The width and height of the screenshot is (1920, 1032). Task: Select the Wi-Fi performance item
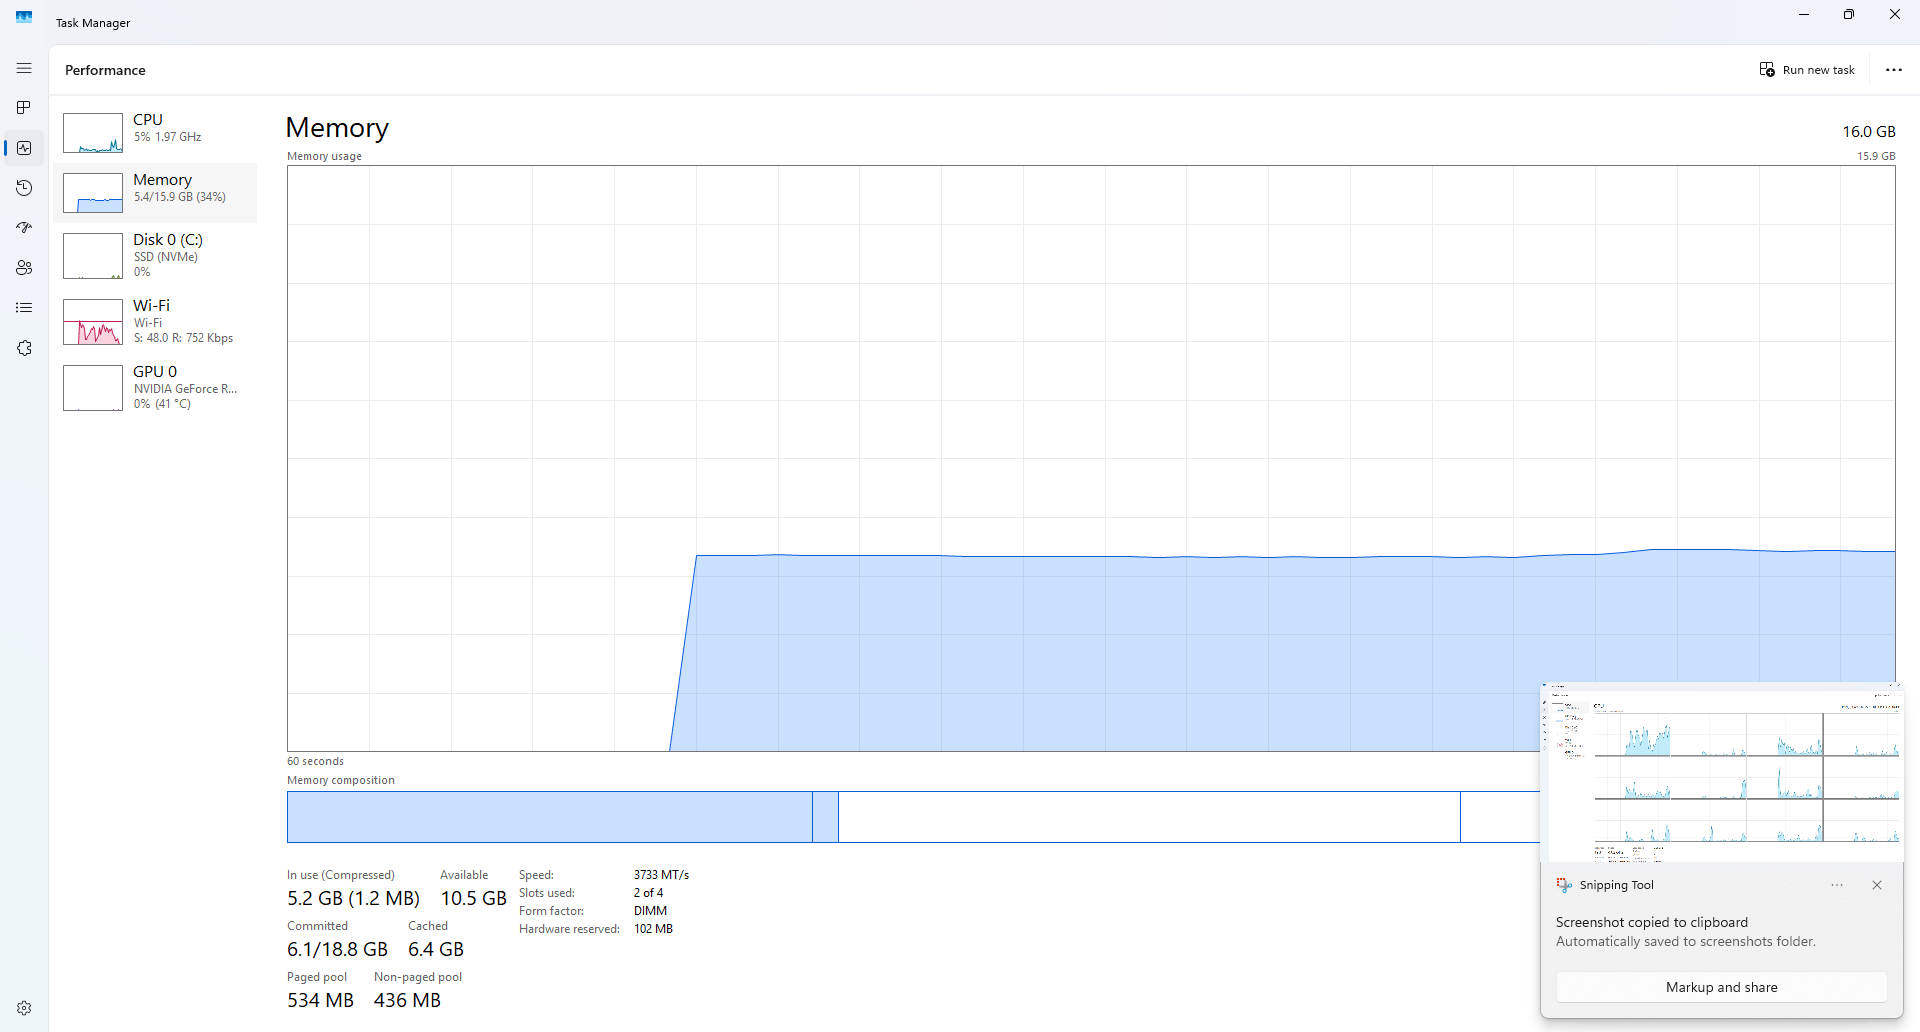click(x=156, y=322)
